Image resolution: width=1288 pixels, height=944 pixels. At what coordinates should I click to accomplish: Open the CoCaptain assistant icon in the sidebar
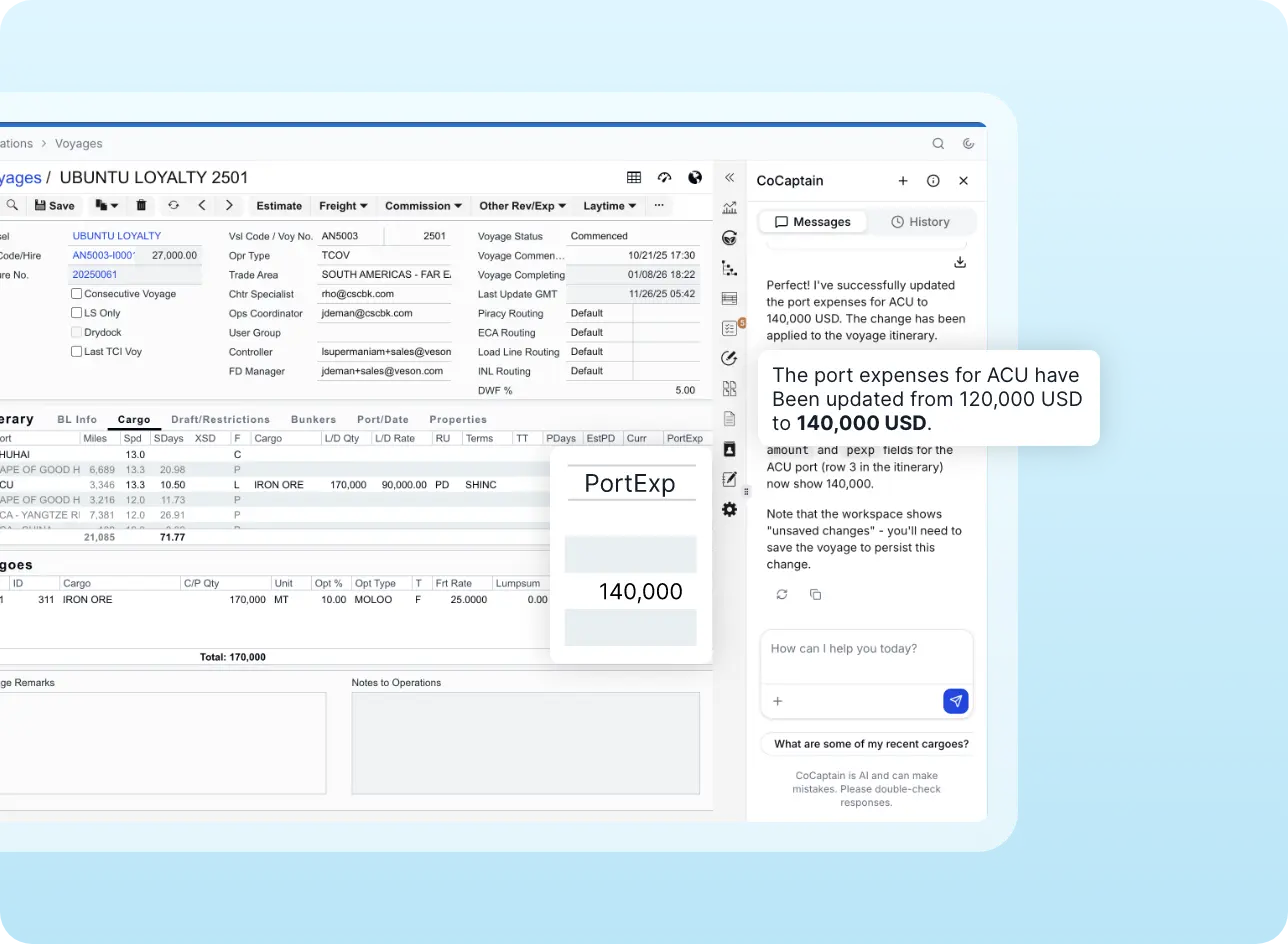pyautogui.click(x=729, y=238)
